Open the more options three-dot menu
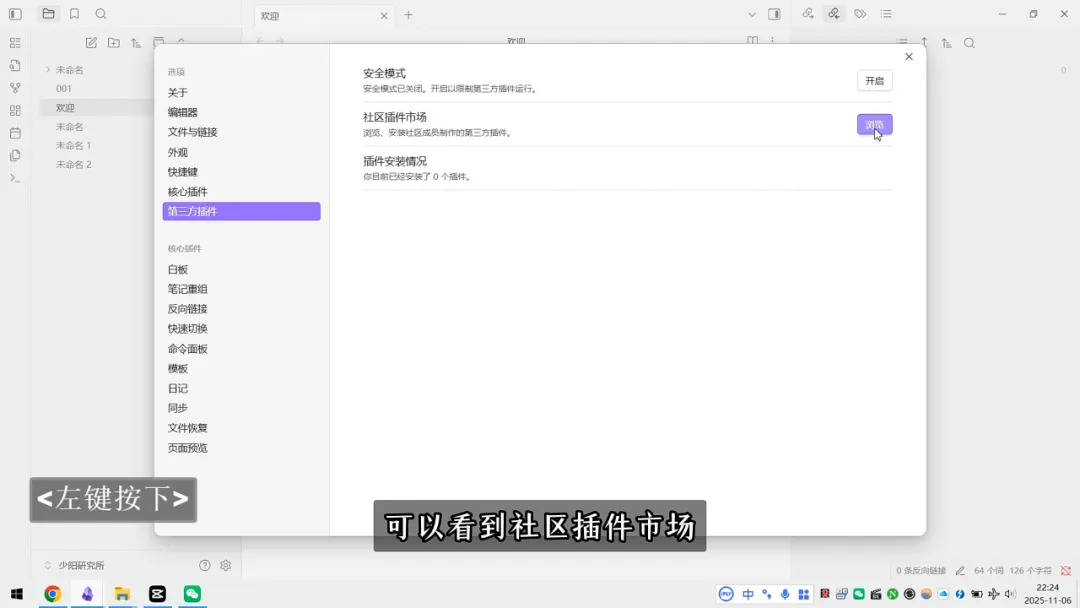 (772, 40)
